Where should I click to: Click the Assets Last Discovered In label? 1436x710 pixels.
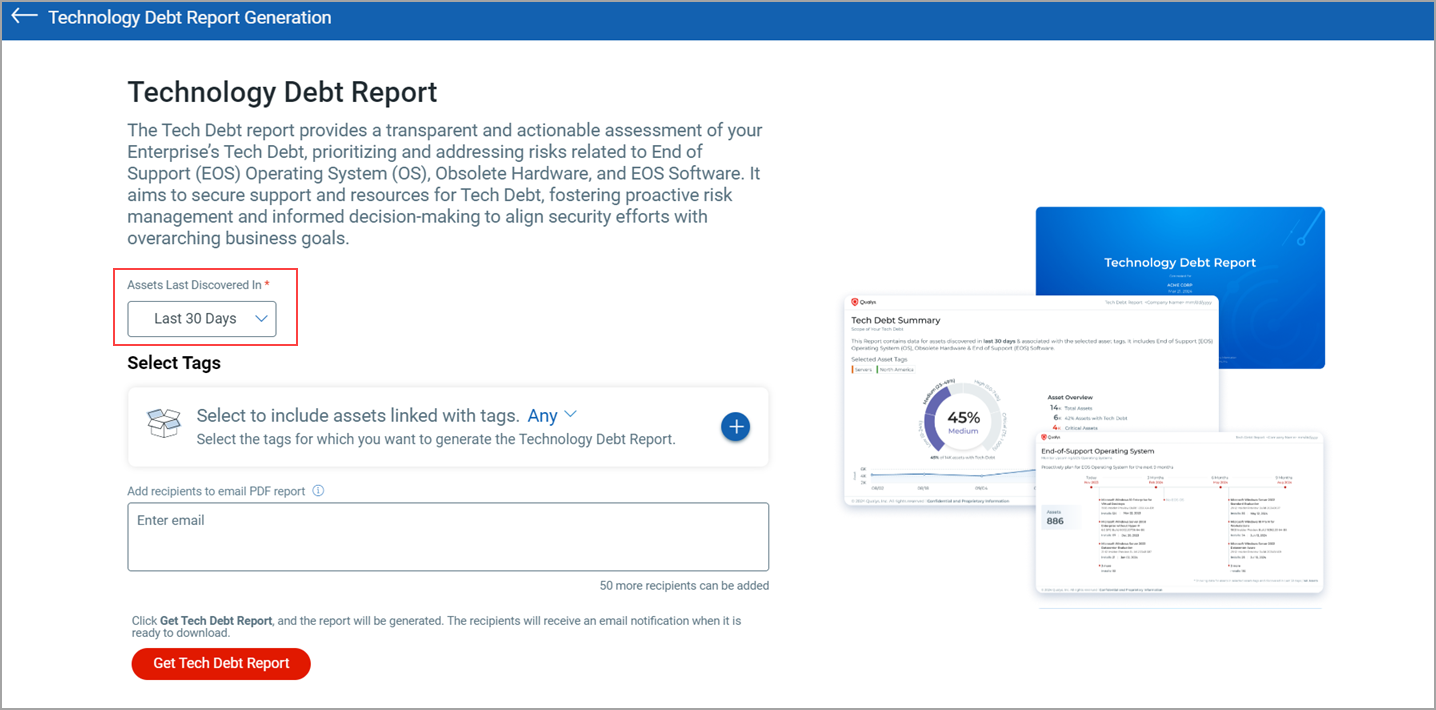[x=194, y=285]
